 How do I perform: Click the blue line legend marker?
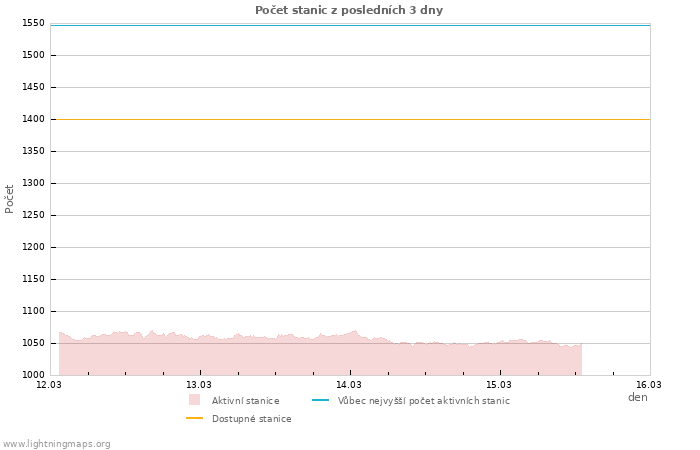click(x=320, y=401)
